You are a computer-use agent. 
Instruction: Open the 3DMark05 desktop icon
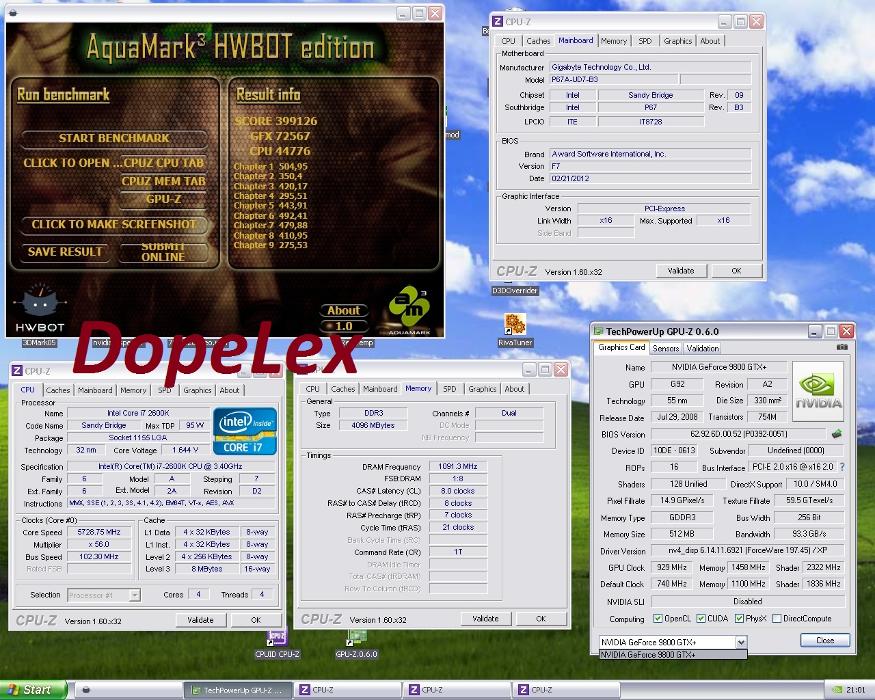pyautogui.click(x=39, y=342)
